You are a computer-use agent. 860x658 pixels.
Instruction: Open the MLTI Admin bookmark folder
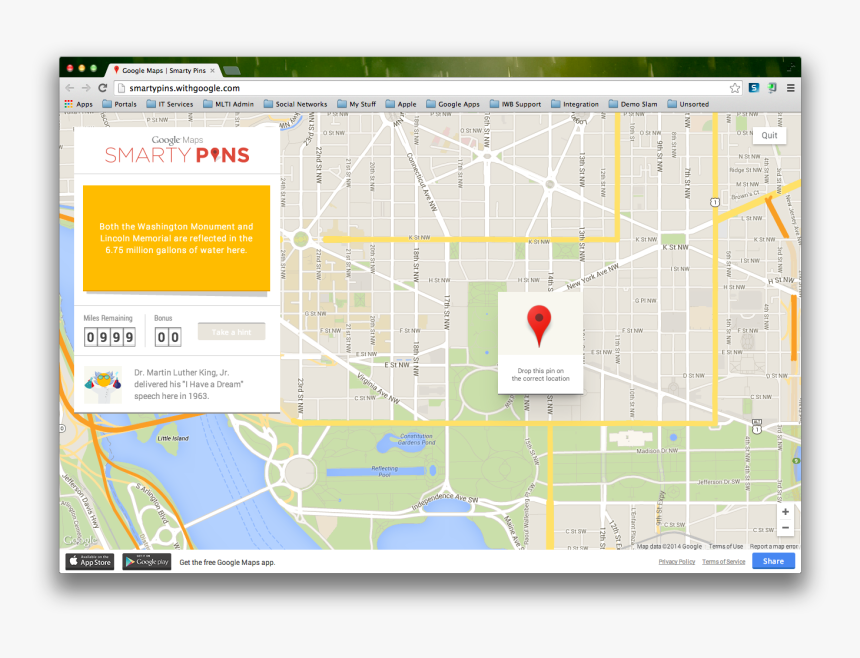pyautogui.click(x=228, y=104)
